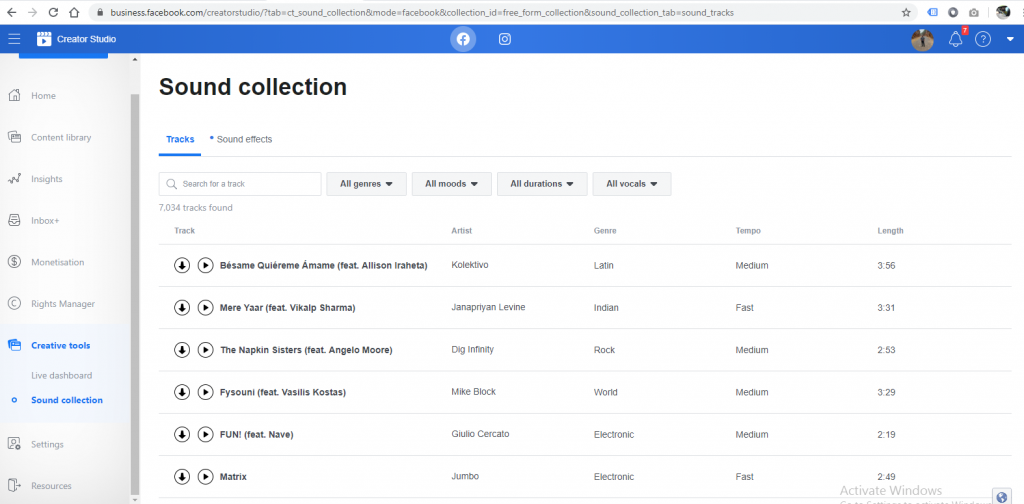
Task: Click the profile avatar picture
Action: 922,39
